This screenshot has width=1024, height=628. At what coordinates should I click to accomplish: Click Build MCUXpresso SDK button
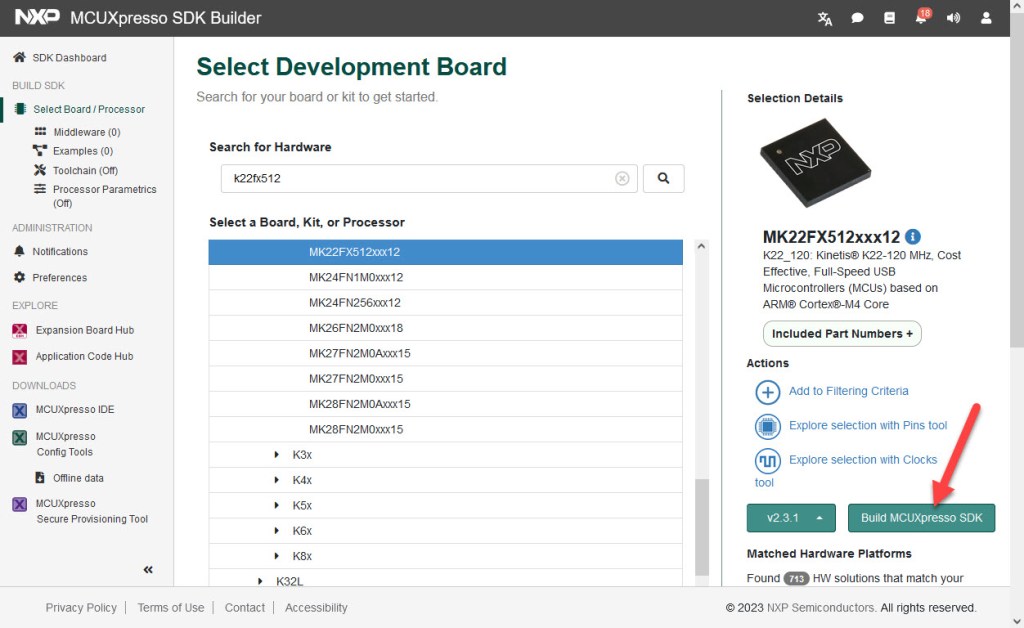coord(921,518)
